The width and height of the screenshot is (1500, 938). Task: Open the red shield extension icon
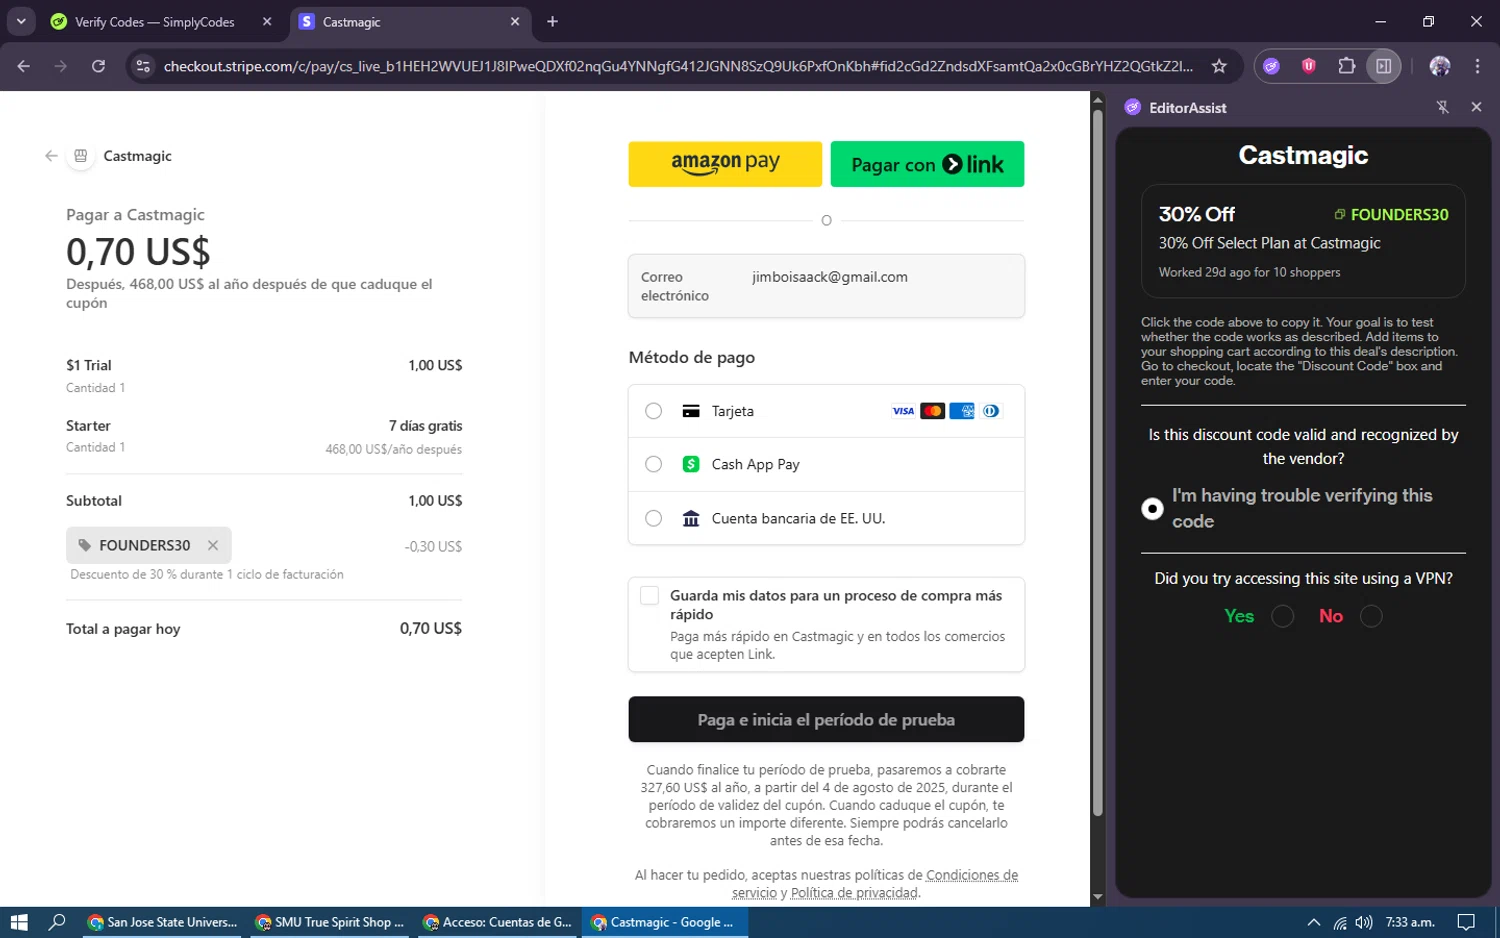click(1309, 66)
